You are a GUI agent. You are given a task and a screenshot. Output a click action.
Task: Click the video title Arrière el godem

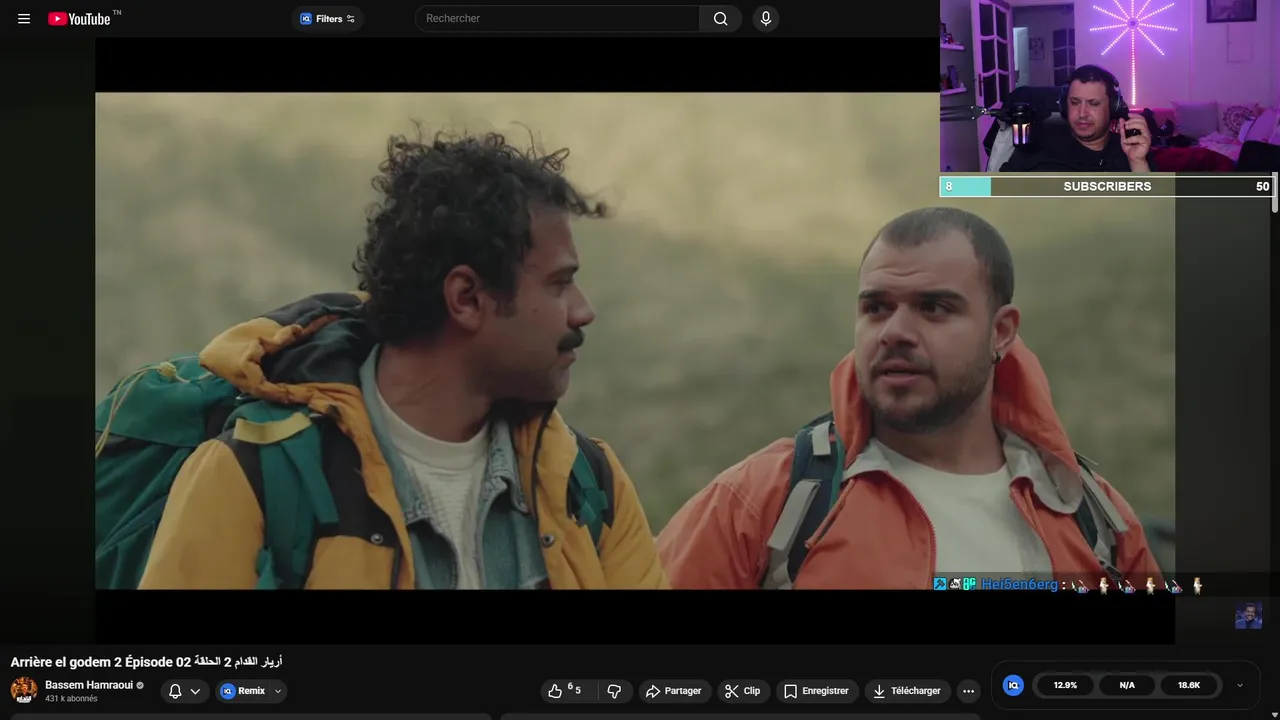tap(146, 662)
